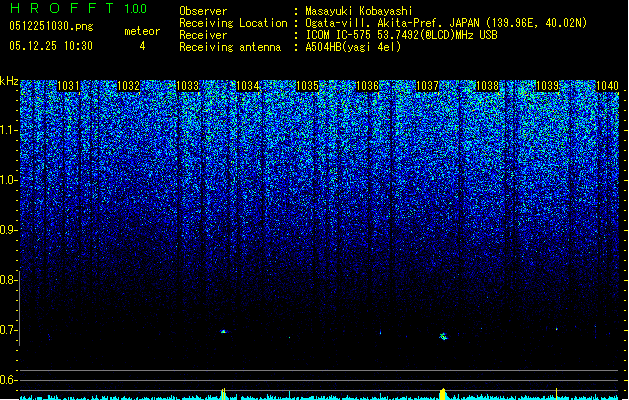Image resolution: width=629 pixels, height=400 pixels.
Task: Click the 1039 time marker
Action: (547, 86)
